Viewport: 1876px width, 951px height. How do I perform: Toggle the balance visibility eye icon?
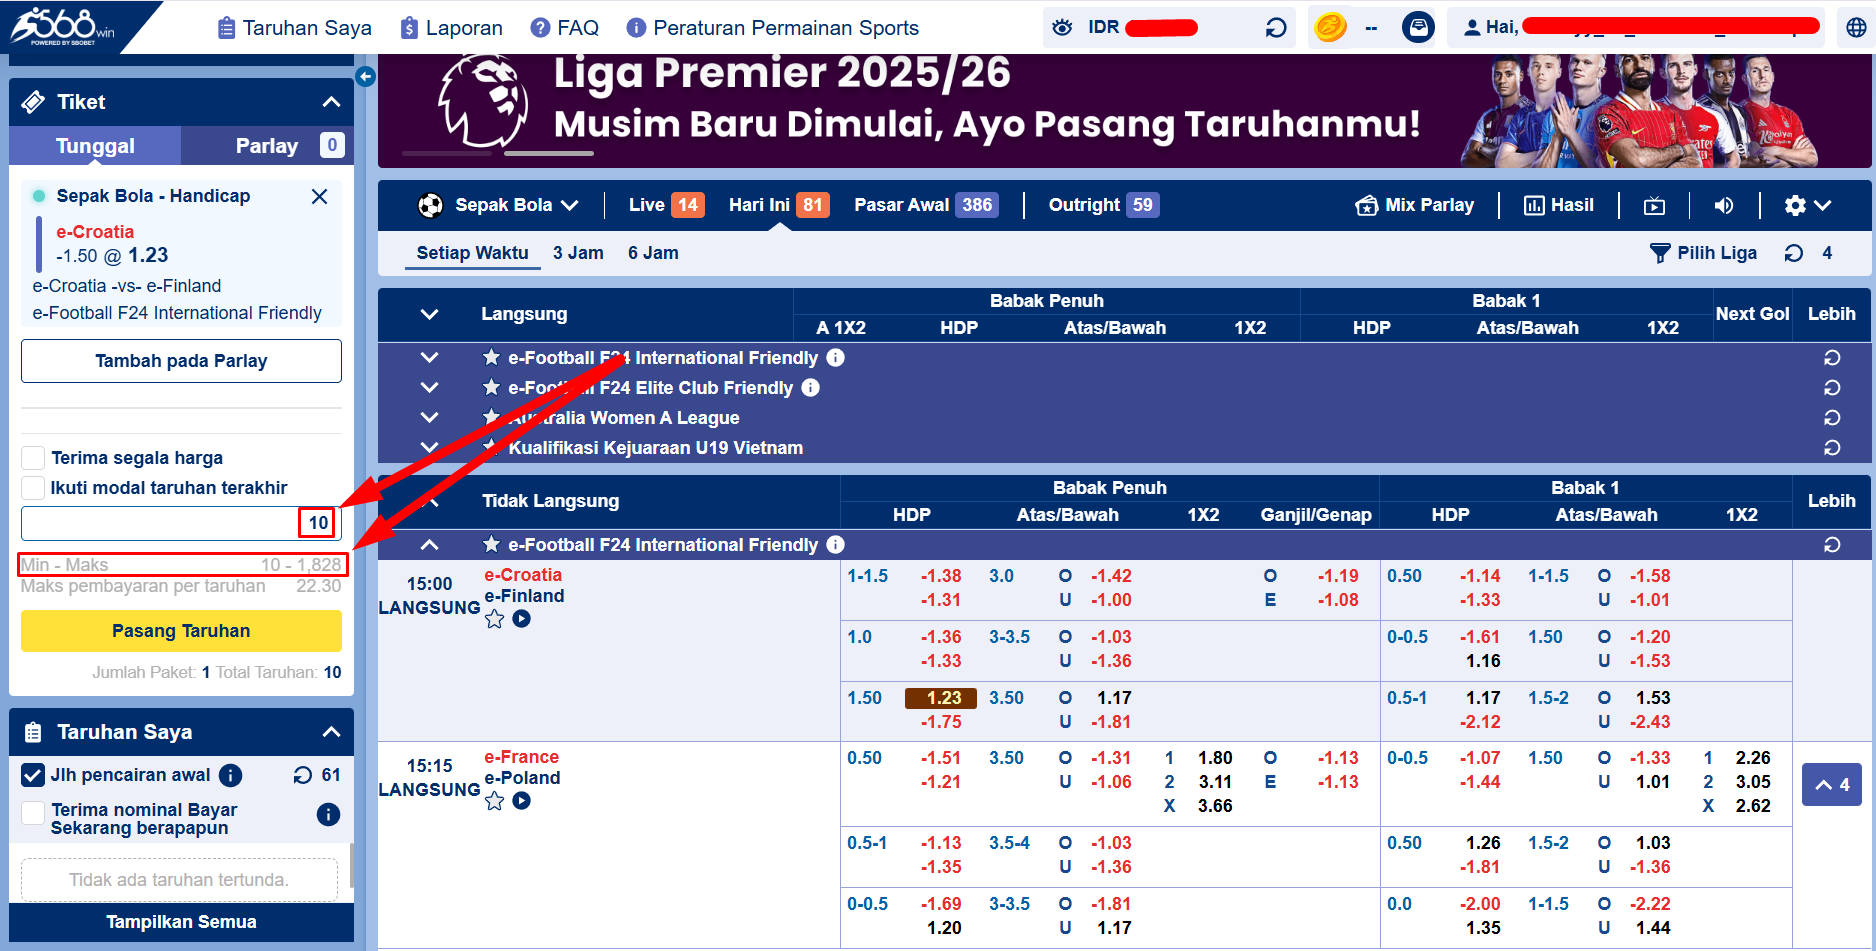pyautogui.click(x=1063, y=28)
